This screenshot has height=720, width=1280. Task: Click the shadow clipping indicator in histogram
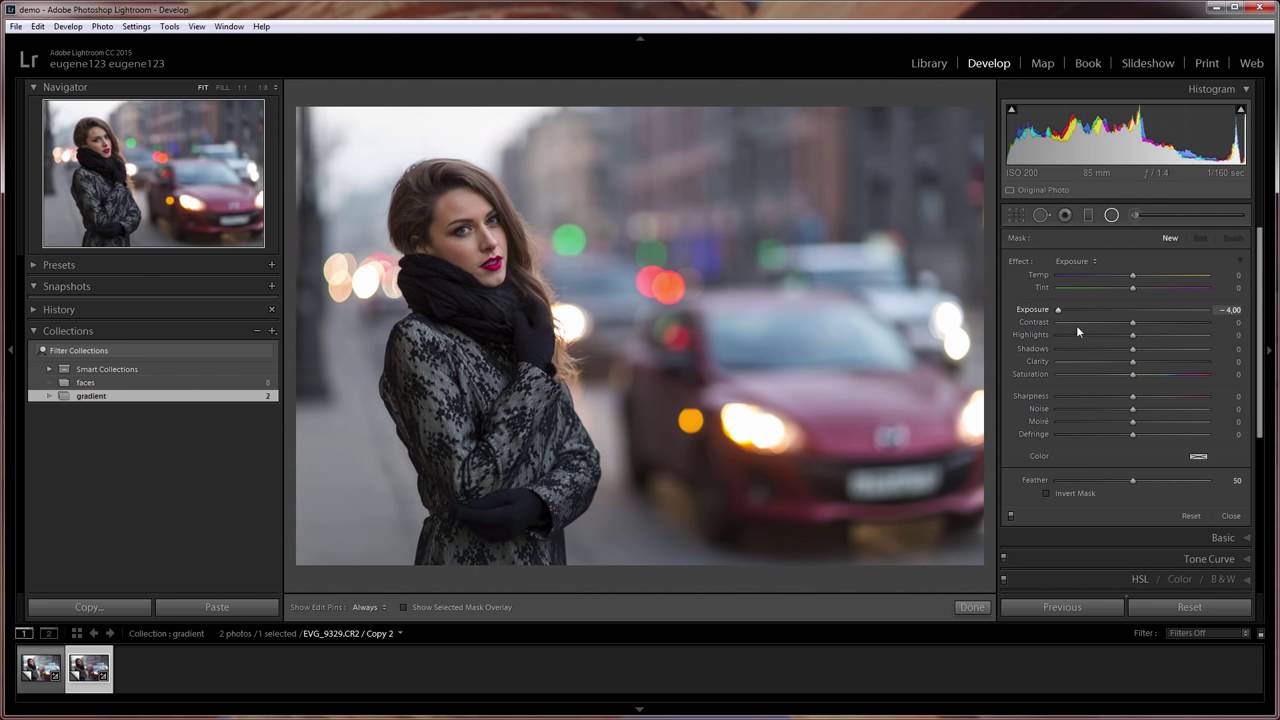click(x=1011, y=110)
